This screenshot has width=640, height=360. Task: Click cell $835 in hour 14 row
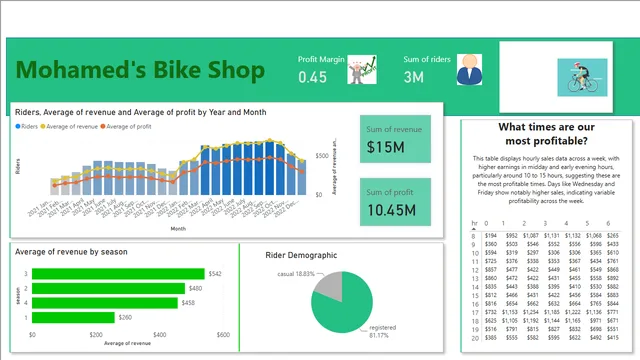tap(491, 287)
